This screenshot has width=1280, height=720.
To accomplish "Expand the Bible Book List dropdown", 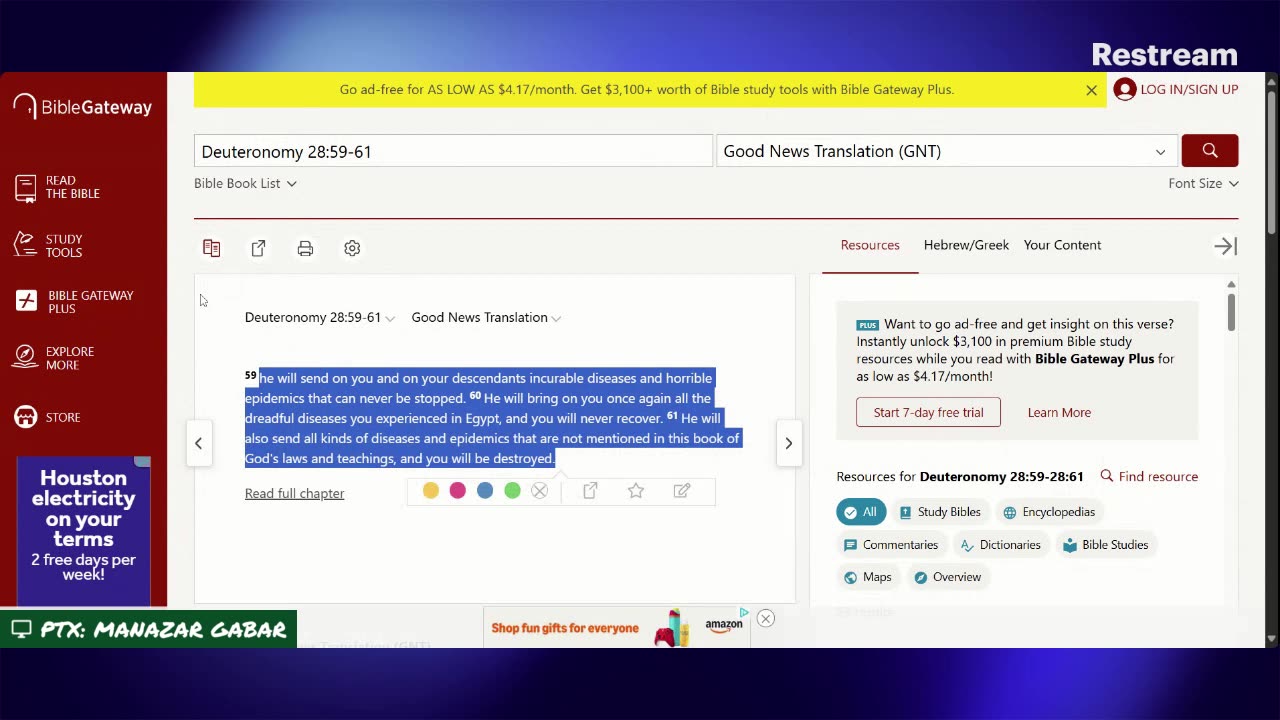I will click(x=245, y=183).
